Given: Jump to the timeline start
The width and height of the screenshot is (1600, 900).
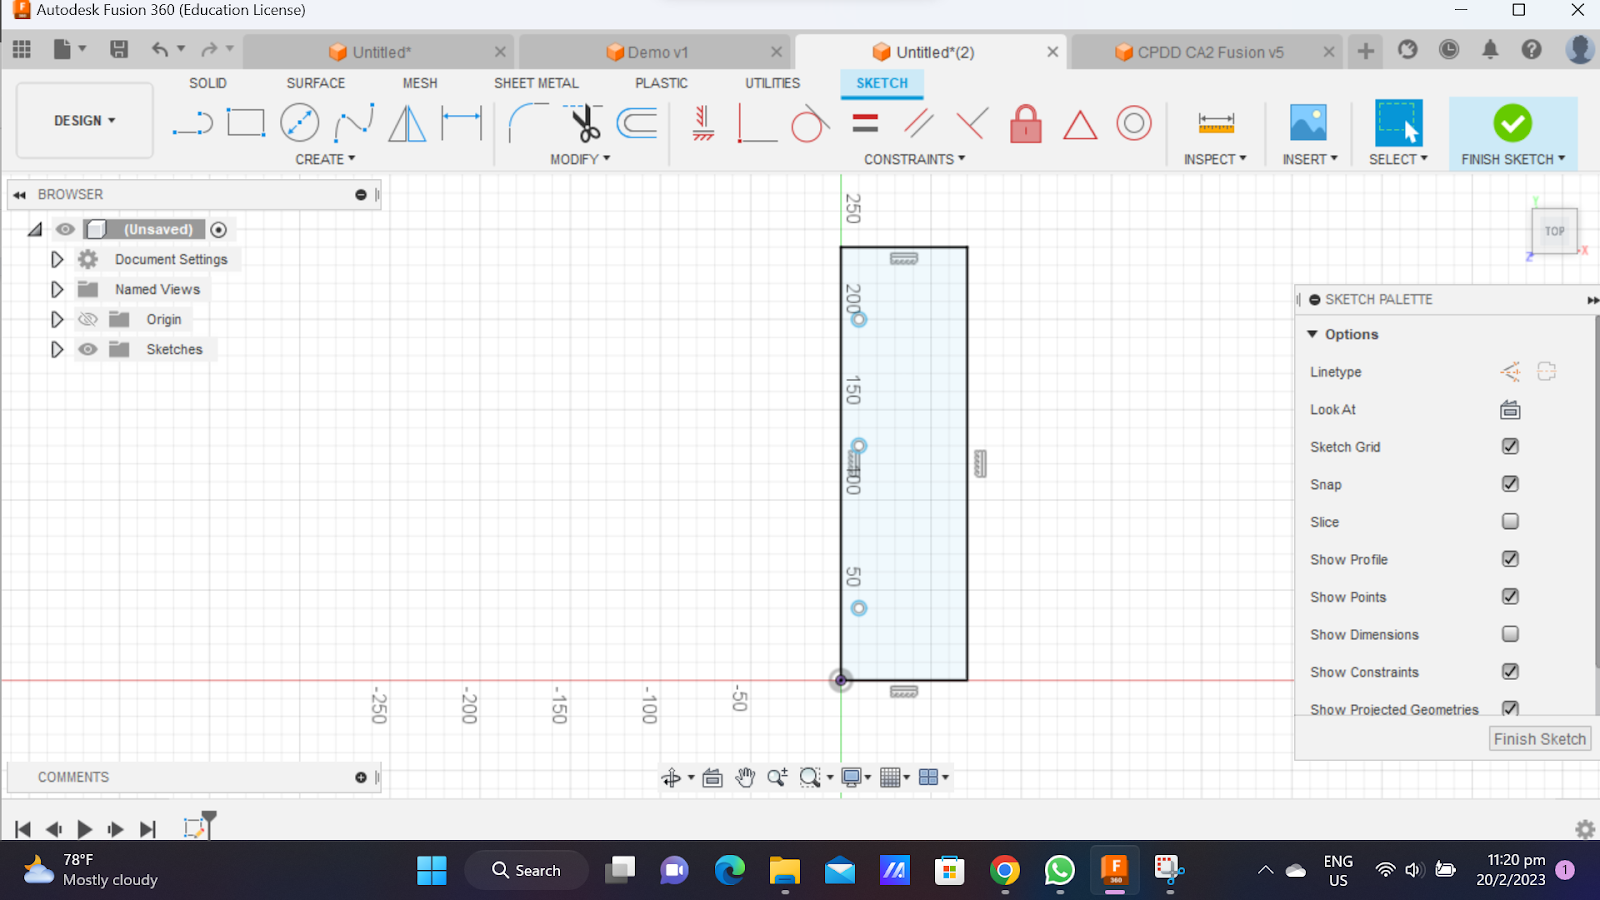Looking at the screenshot, I should pyautogui.click(x=23, y=829).
